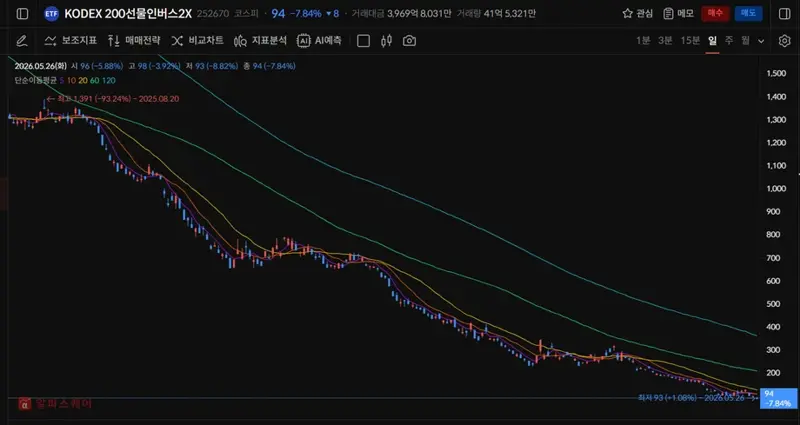Click closing price 종 94 (-7.84%)
The height and width of the screenshot is (425, 800).
269,66
